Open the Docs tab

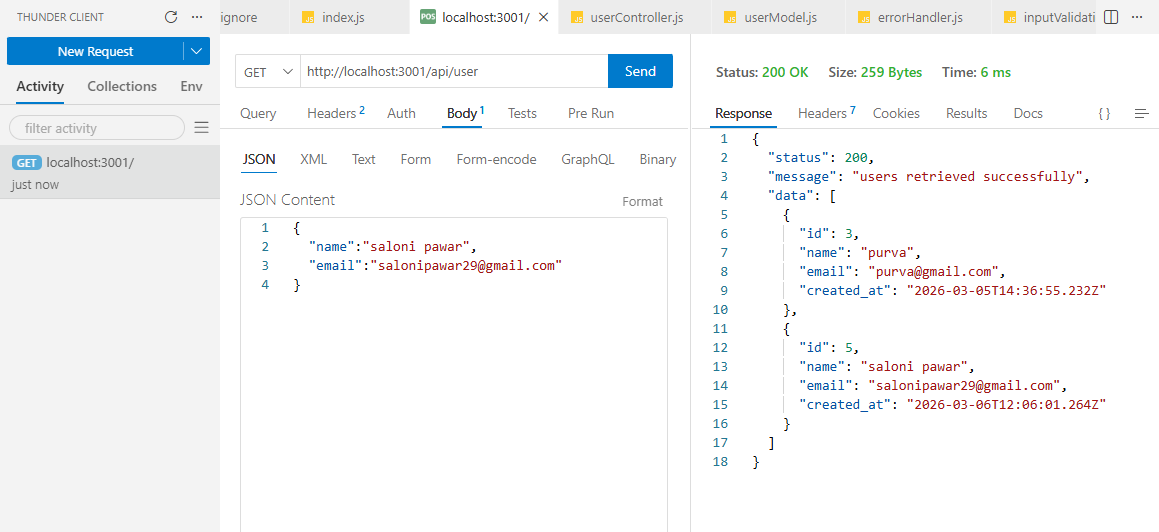pyautogui.click(x=1027, y=113)
